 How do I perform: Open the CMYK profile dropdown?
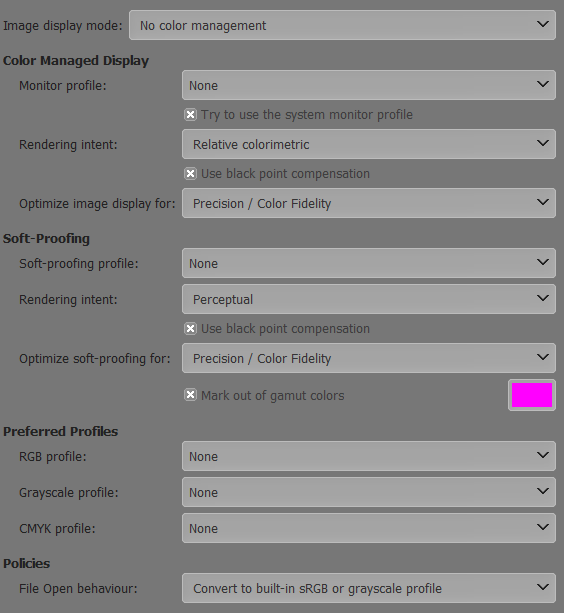click(369, 528)
